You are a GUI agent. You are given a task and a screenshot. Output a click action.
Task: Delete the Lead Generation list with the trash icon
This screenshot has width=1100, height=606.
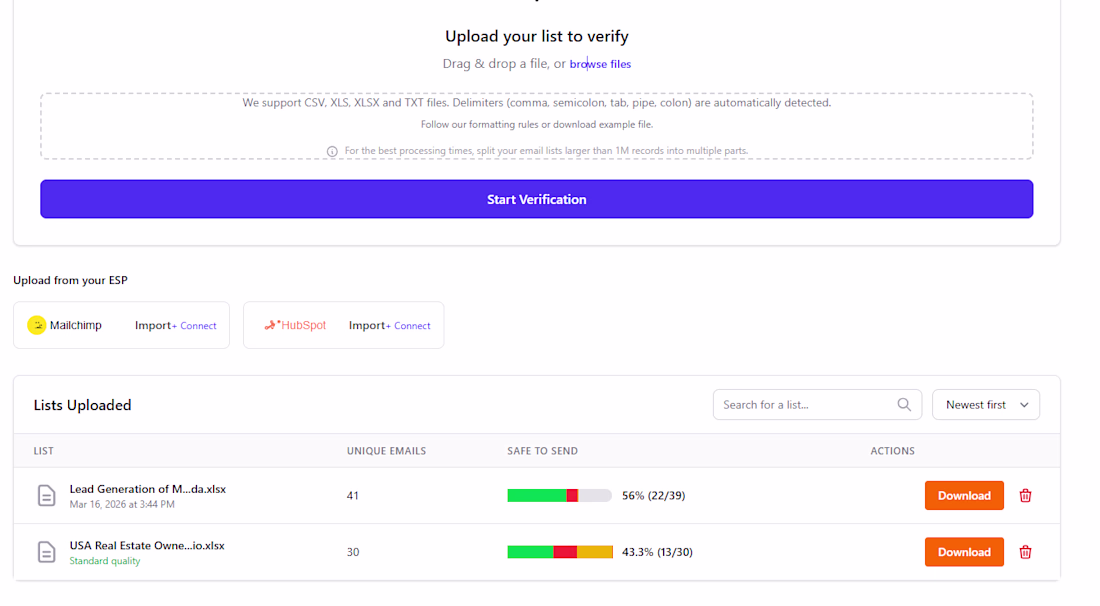coord(1025,495)
